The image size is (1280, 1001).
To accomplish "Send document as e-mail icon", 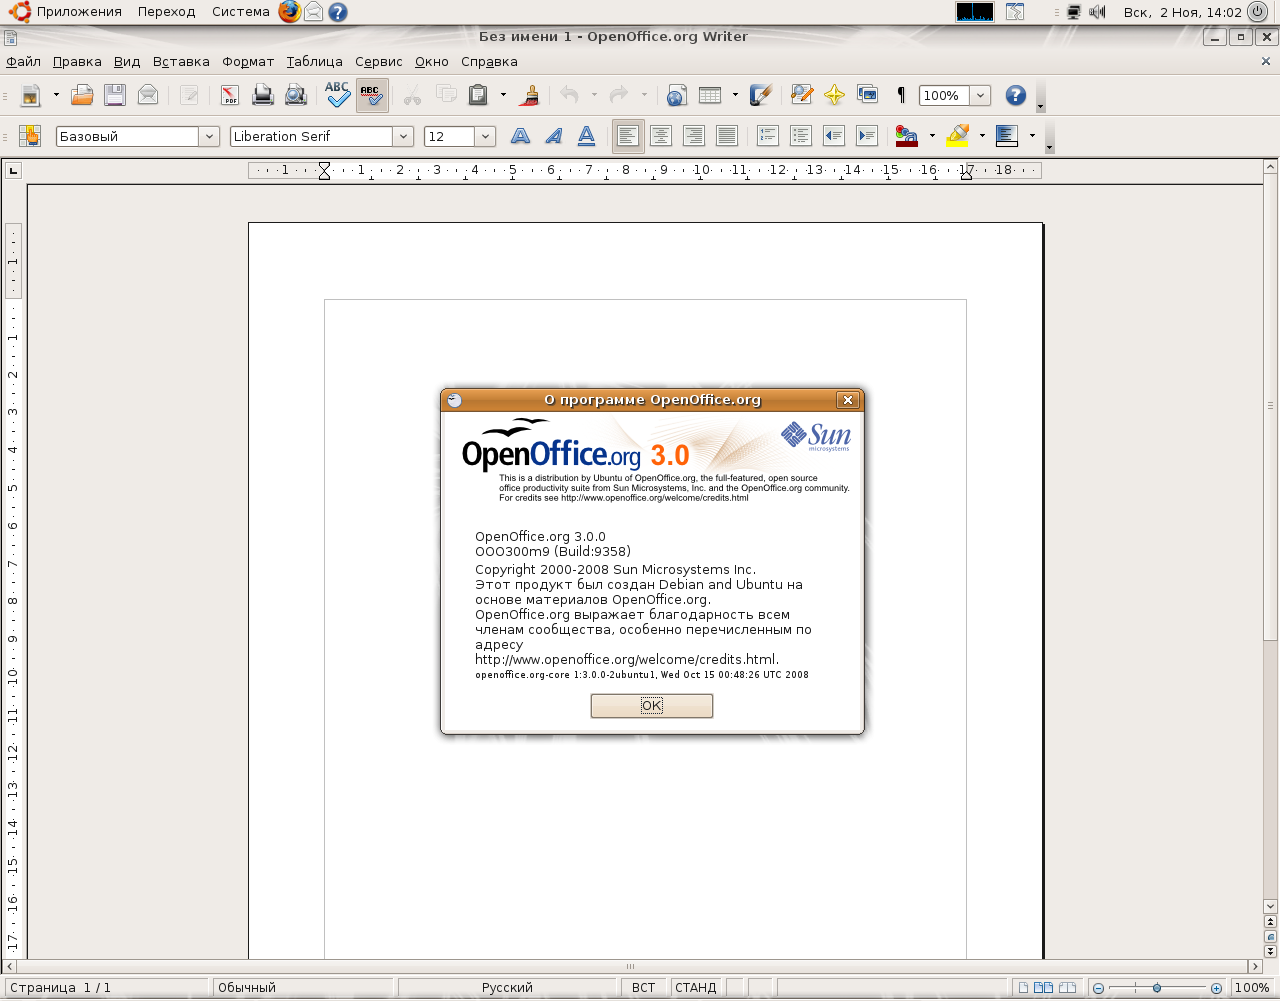I will [148, 95].
